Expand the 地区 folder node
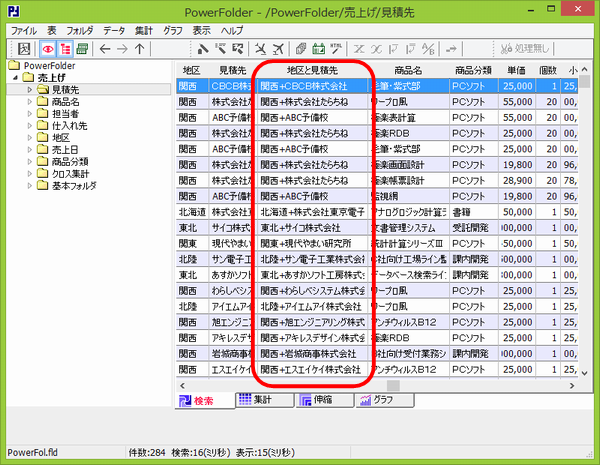The width and height of the screenshot is (600, 465). point(29,138)
